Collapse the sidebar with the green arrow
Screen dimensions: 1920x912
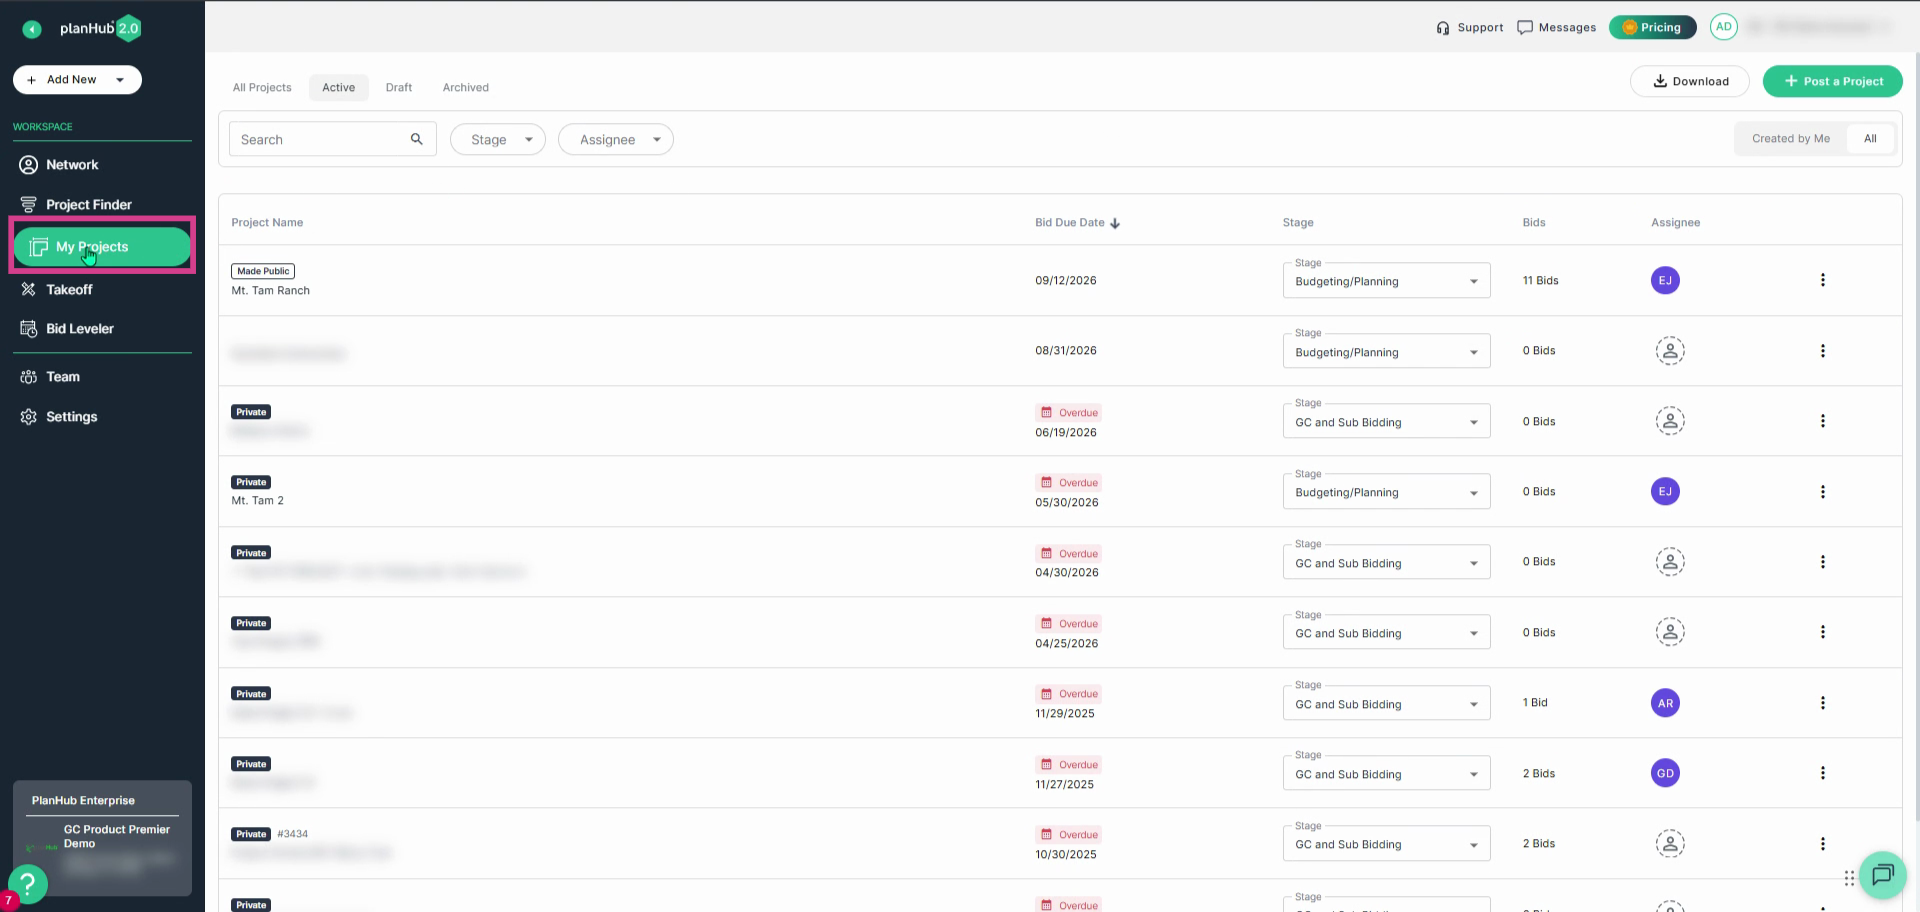click(x=32, y=29)
